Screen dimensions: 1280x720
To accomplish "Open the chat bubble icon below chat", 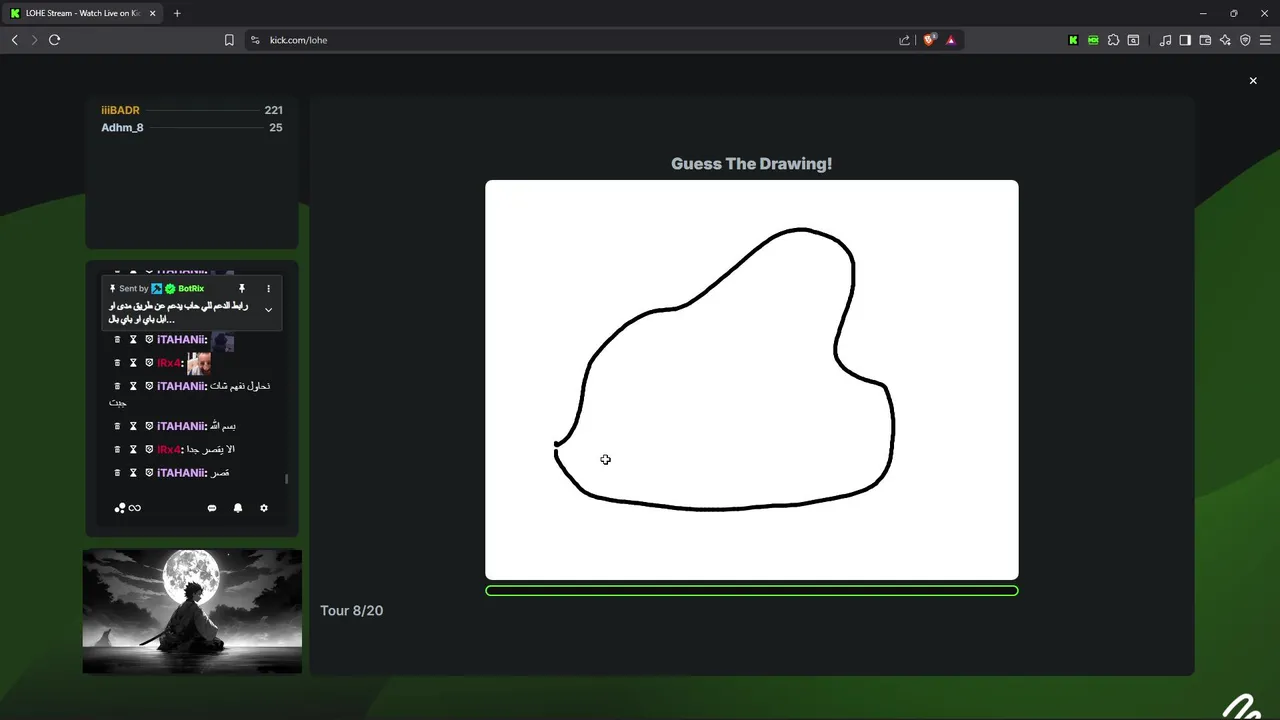I will 212,508.
